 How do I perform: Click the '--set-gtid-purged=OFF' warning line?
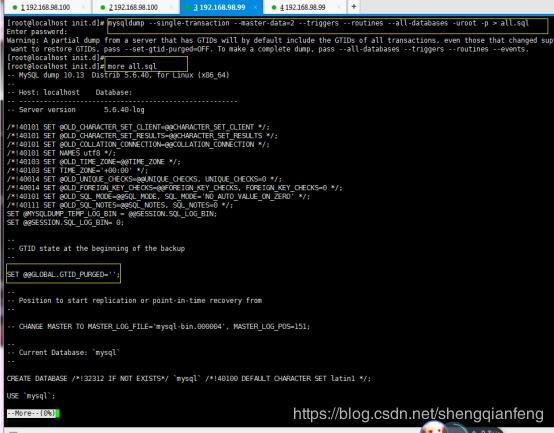[269, 49]
